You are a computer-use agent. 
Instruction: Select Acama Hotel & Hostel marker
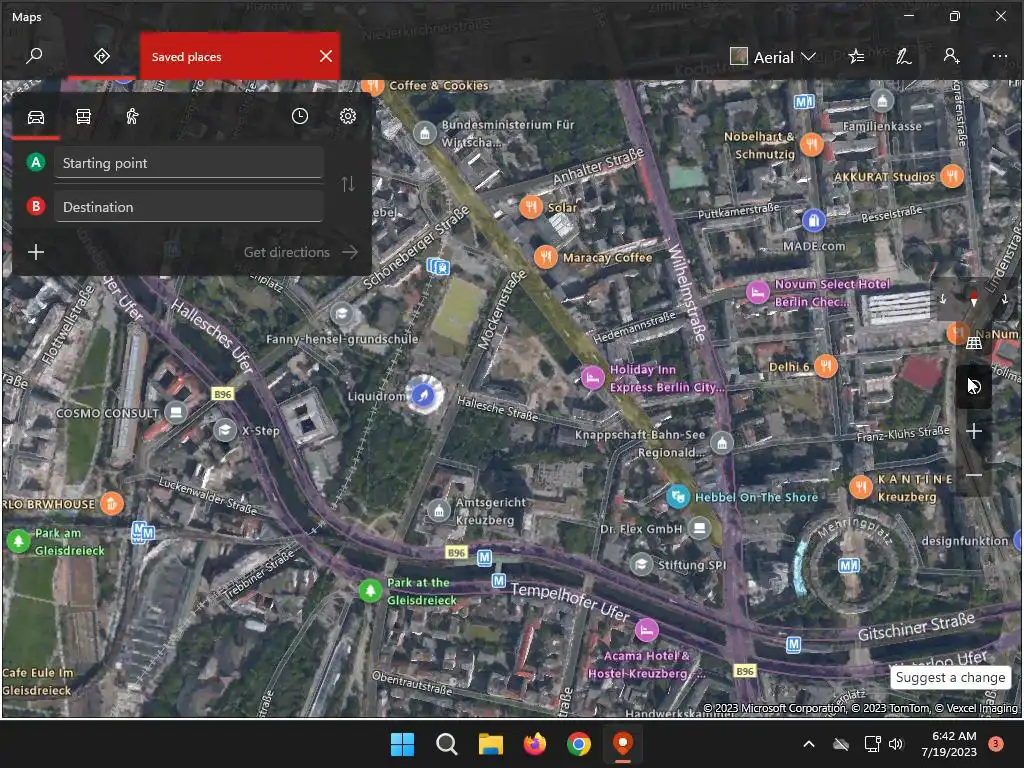646,630
